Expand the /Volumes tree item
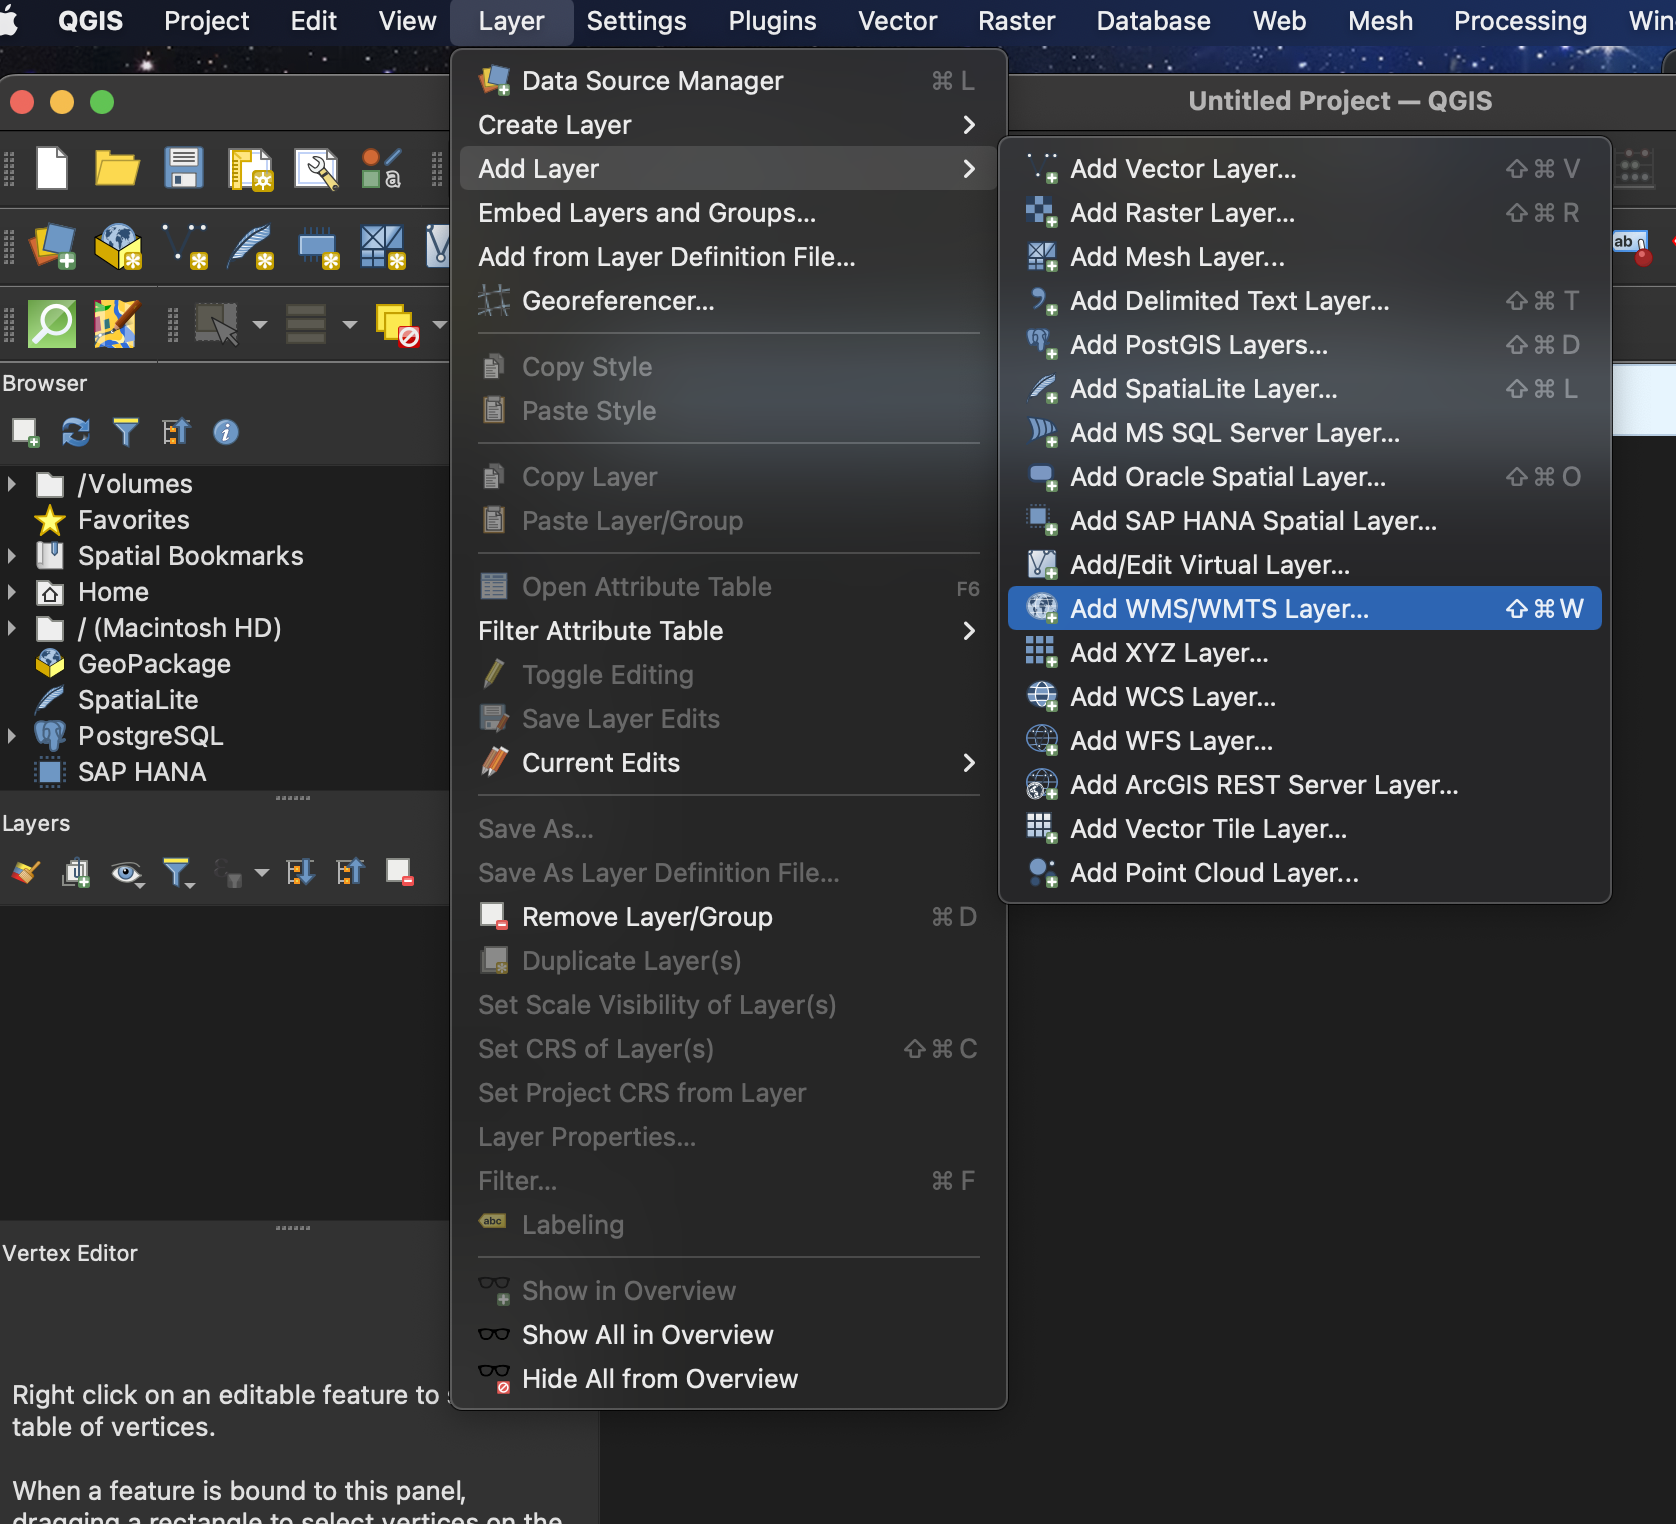1676x1524 pixels. pos(12,484)
